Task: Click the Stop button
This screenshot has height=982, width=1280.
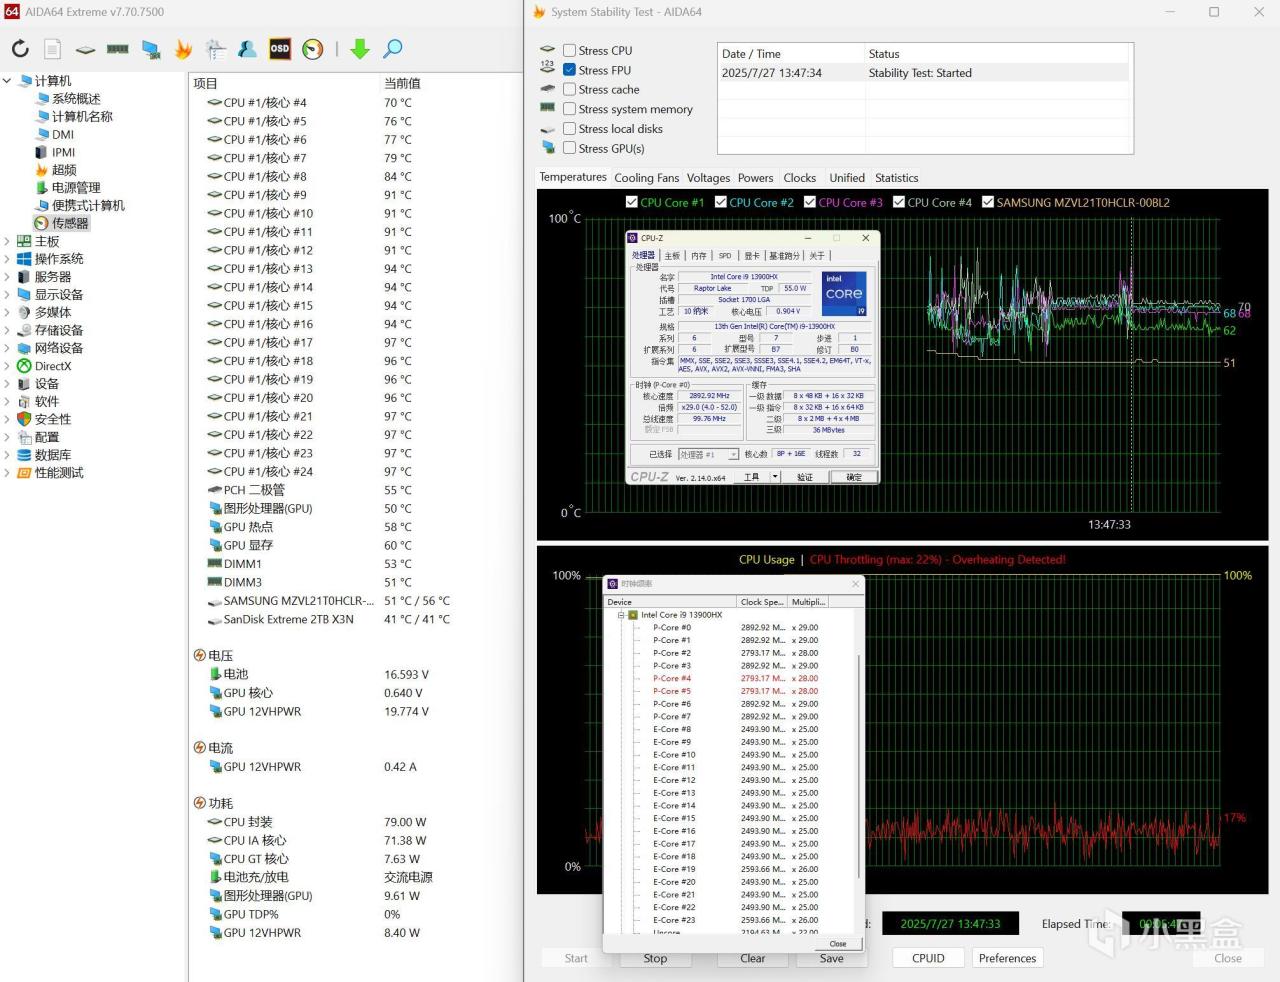Action: click(655, 958)
